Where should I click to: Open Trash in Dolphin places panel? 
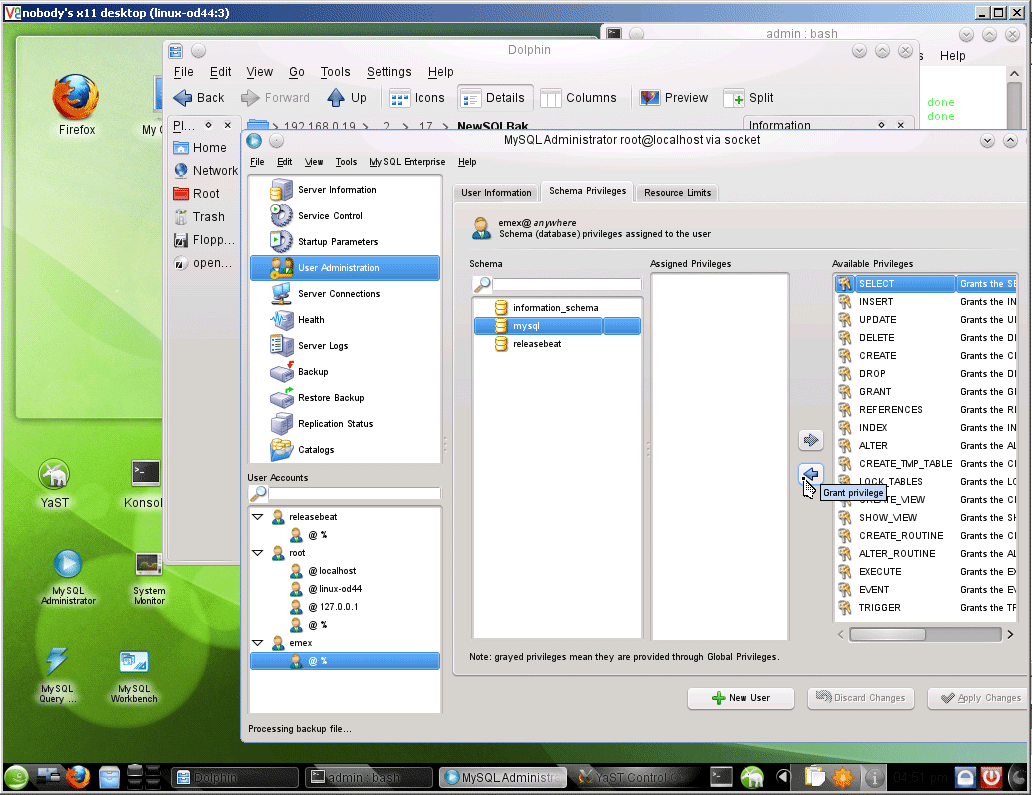tap(200, 217)
